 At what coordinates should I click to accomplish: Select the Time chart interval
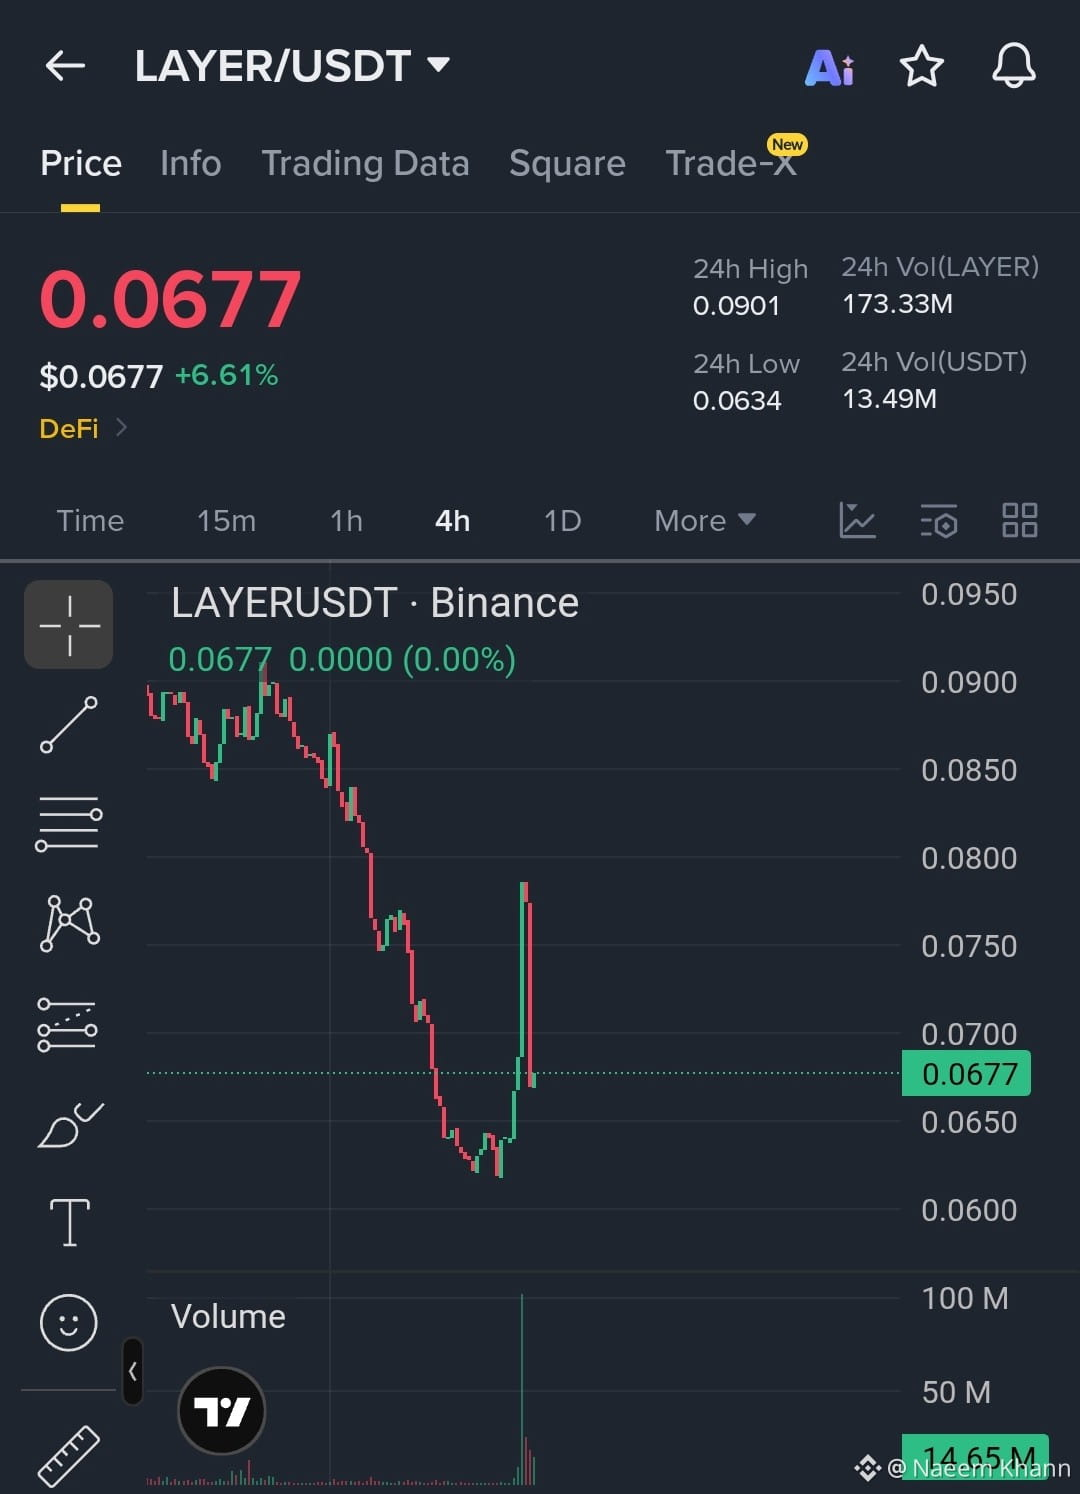pyautogui.click(x=90, y=521)
